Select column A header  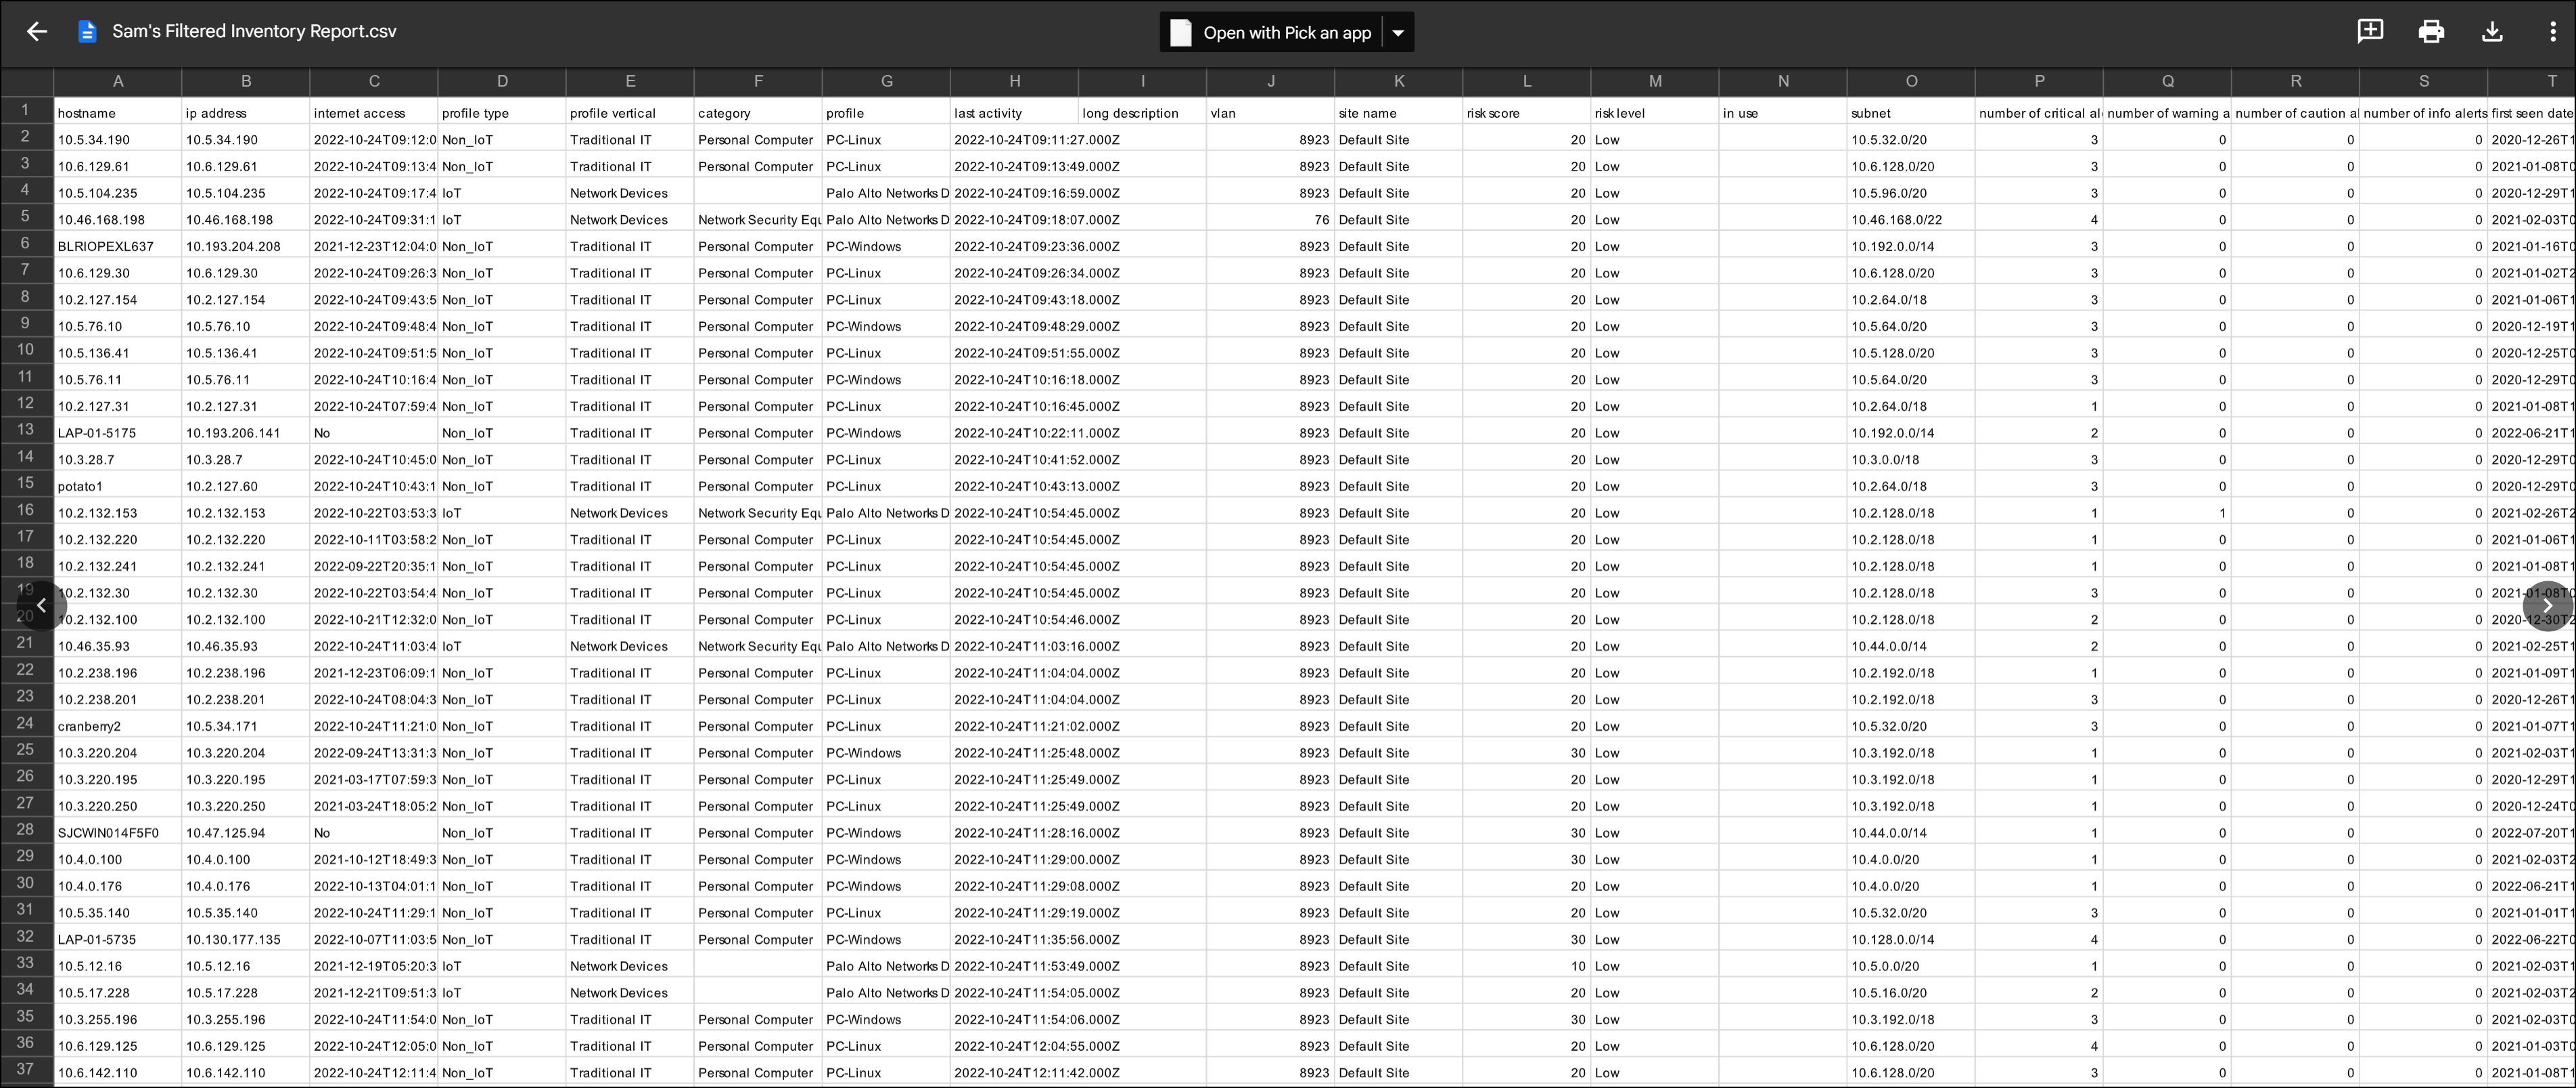pyautogui.click(x=118, y=81)
